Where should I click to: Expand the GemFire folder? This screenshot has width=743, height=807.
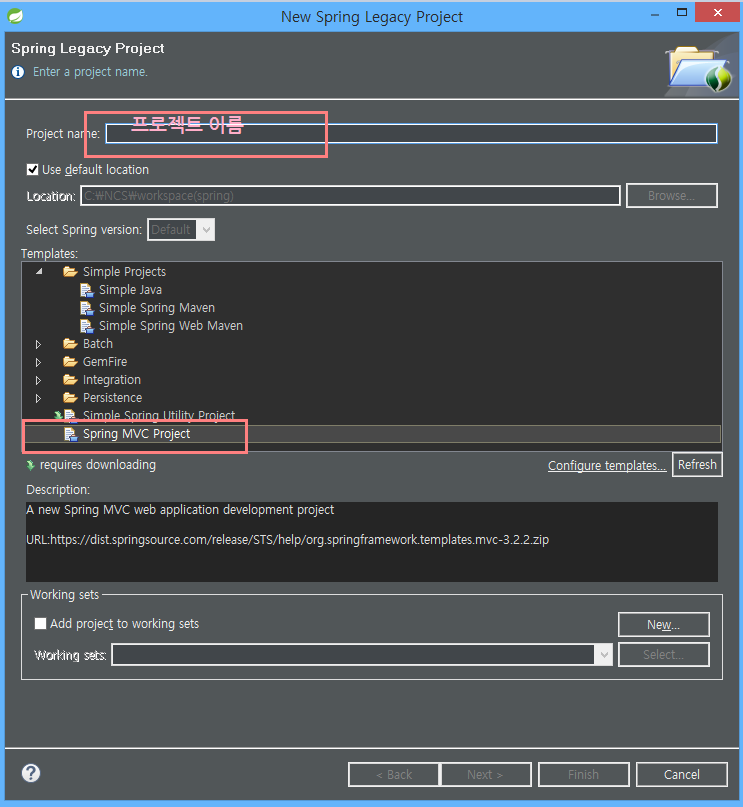click(x=39, y=362)
